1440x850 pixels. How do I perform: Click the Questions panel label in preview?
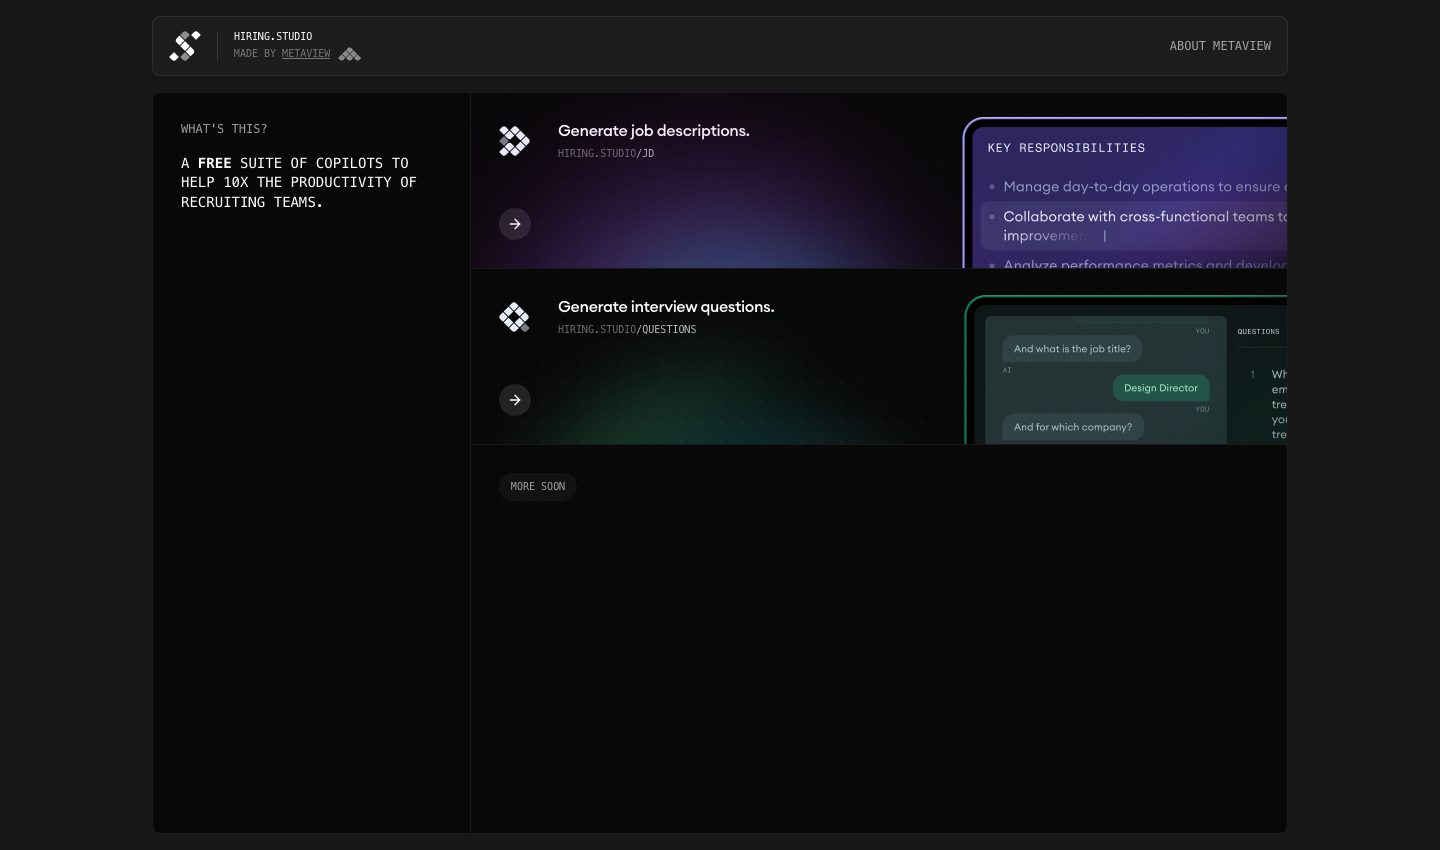click(1258, 332)
